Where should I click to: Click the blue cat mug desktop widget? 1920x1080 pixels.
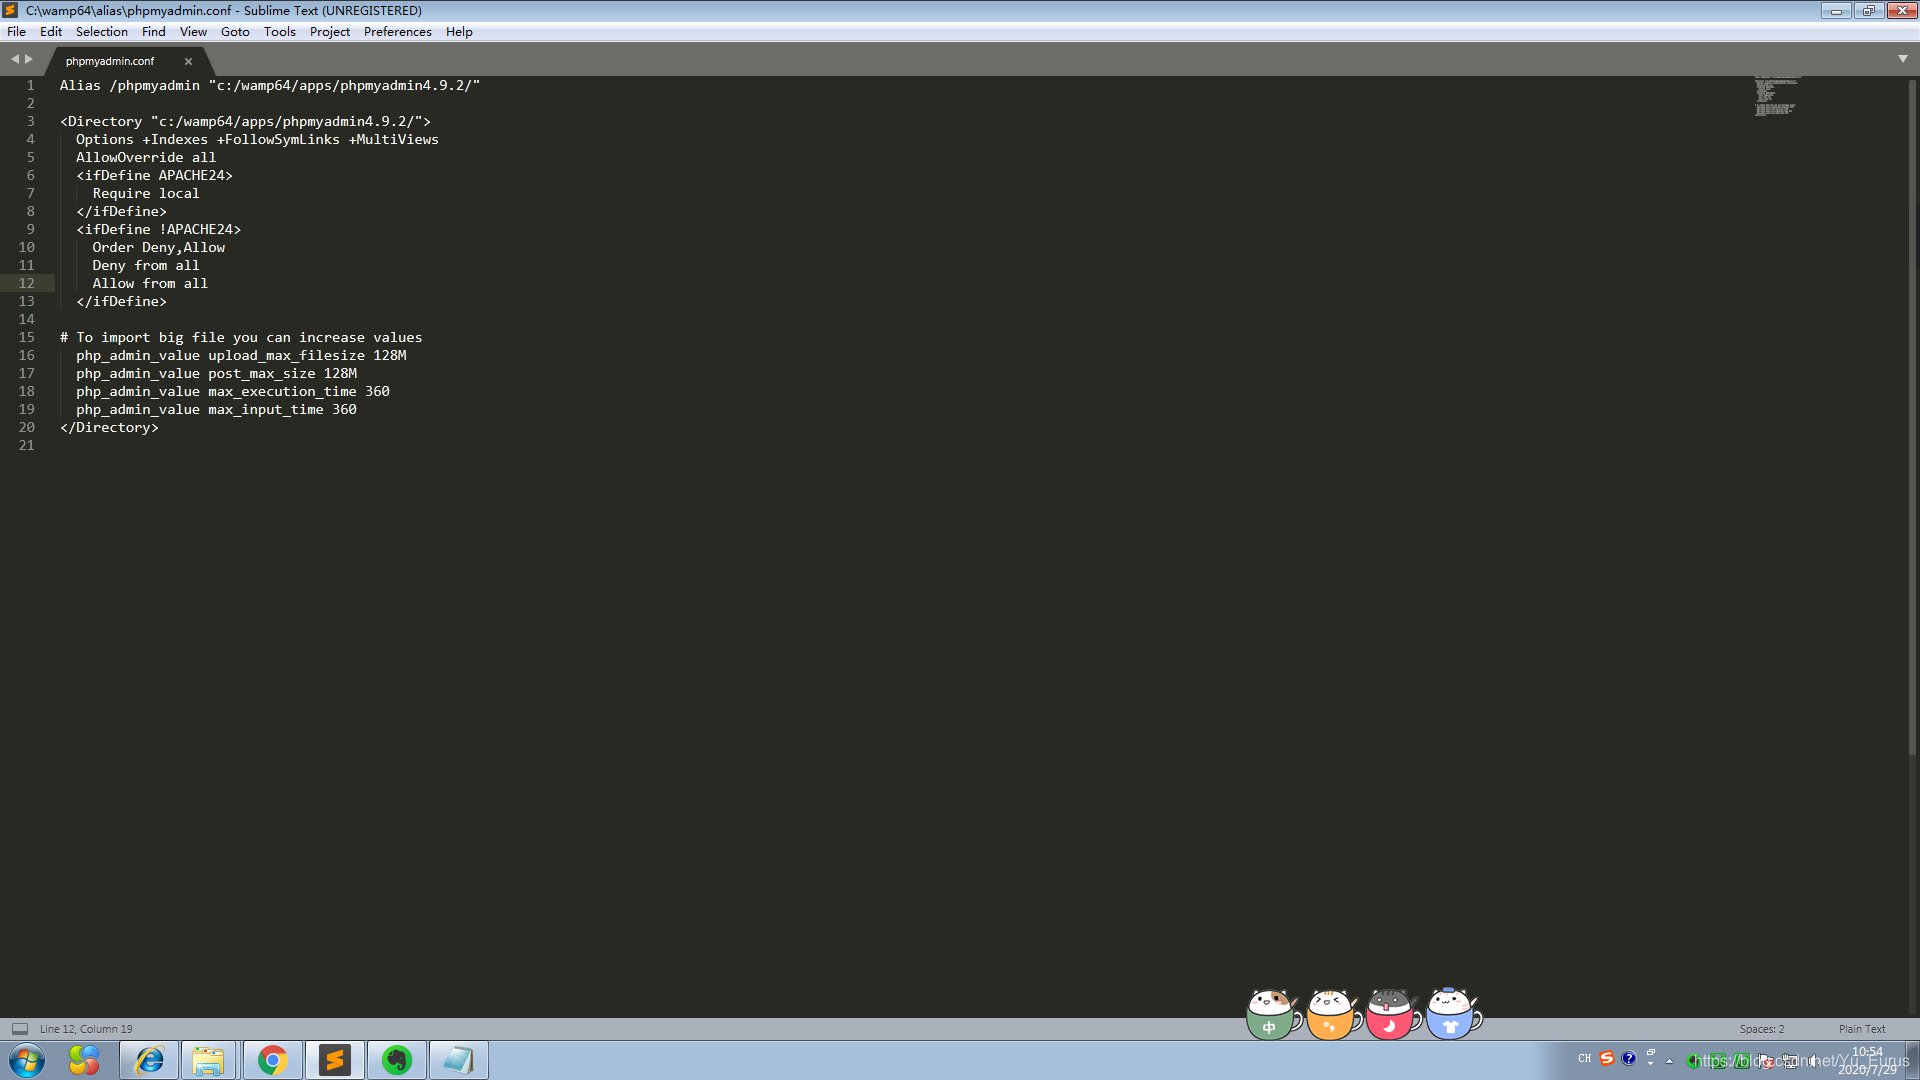(1453, 1014)
